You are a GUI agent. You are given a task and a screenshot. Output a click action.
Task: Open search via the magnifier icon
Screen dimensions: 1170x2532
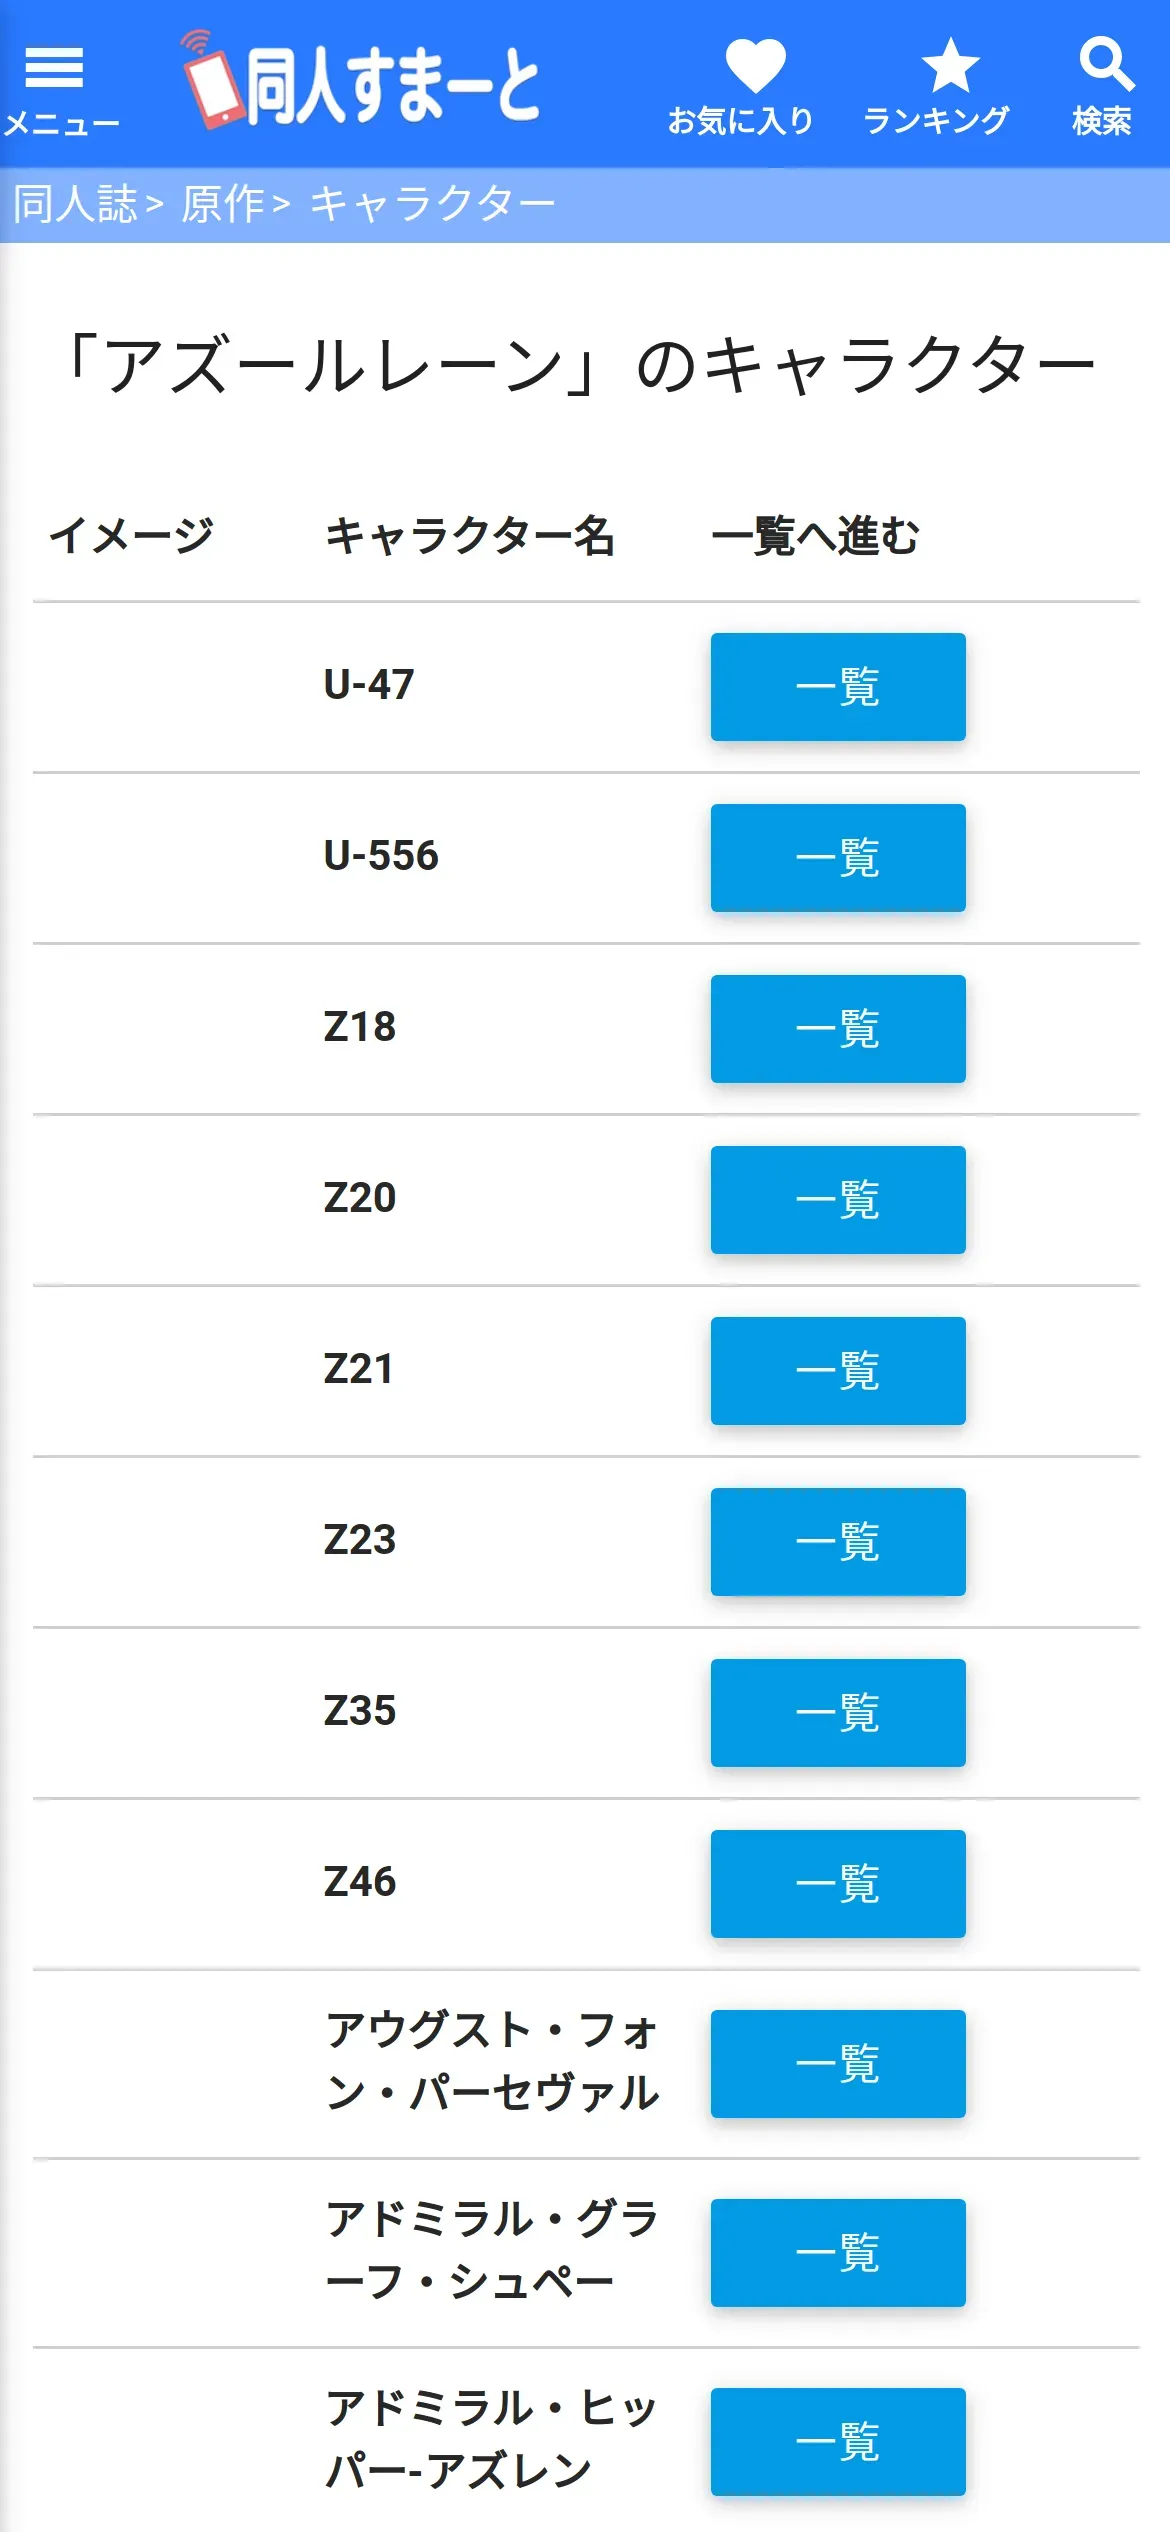(1105, 66)
